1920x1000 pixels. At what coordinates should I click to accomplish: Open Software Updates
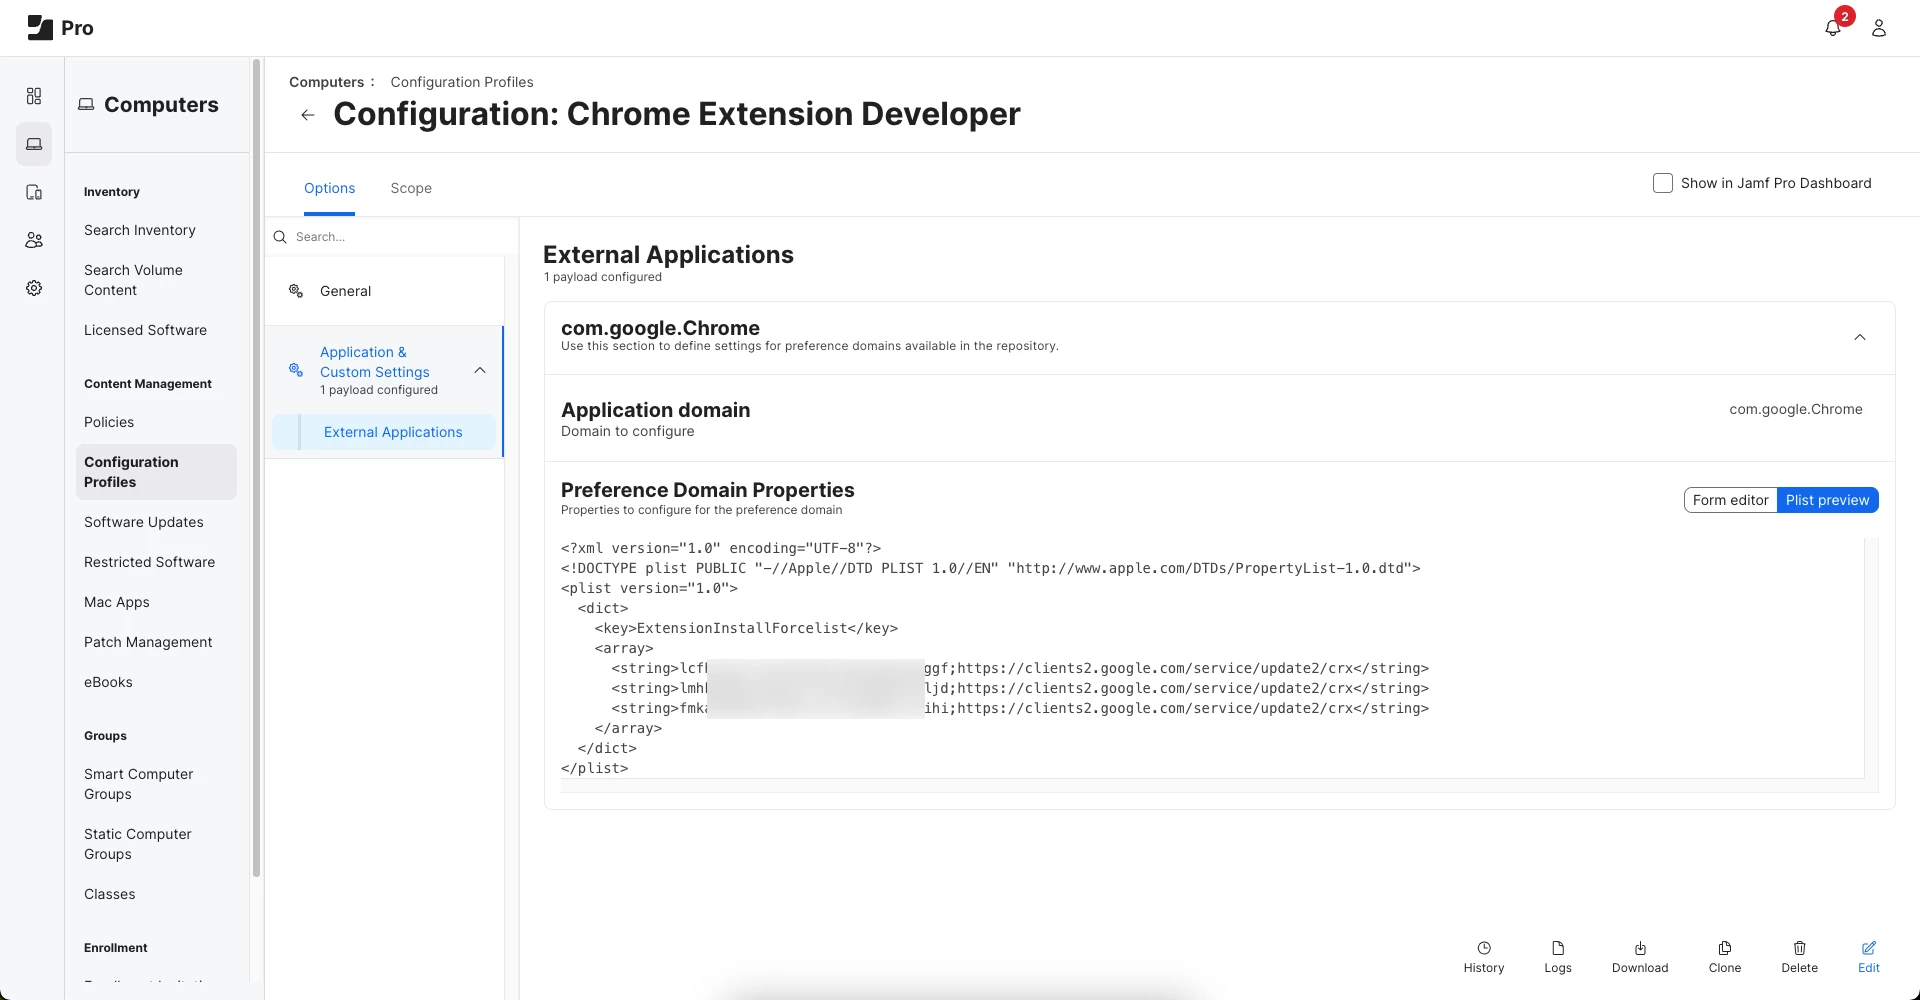coord(144,522)
